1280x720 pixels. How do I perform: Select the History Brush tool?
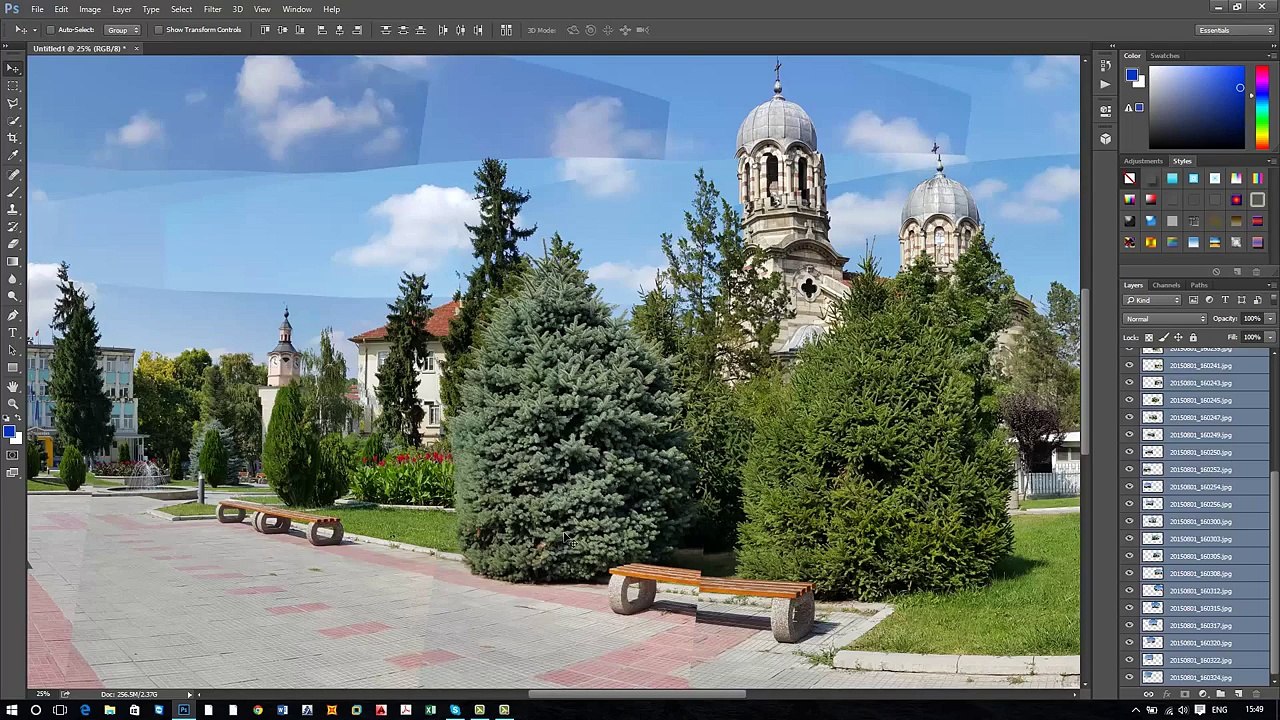coord(13,226)
